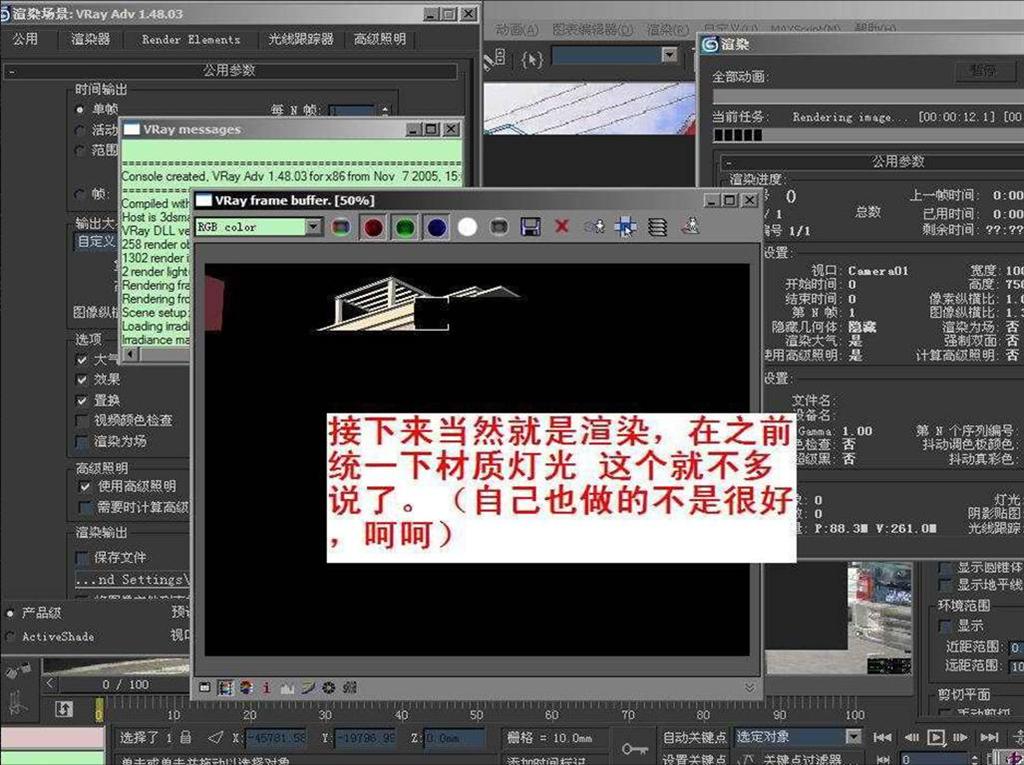Enable 显示地平线 checkbox
The height and width of the screenshot is (765, 1024).
click(944, 584)
